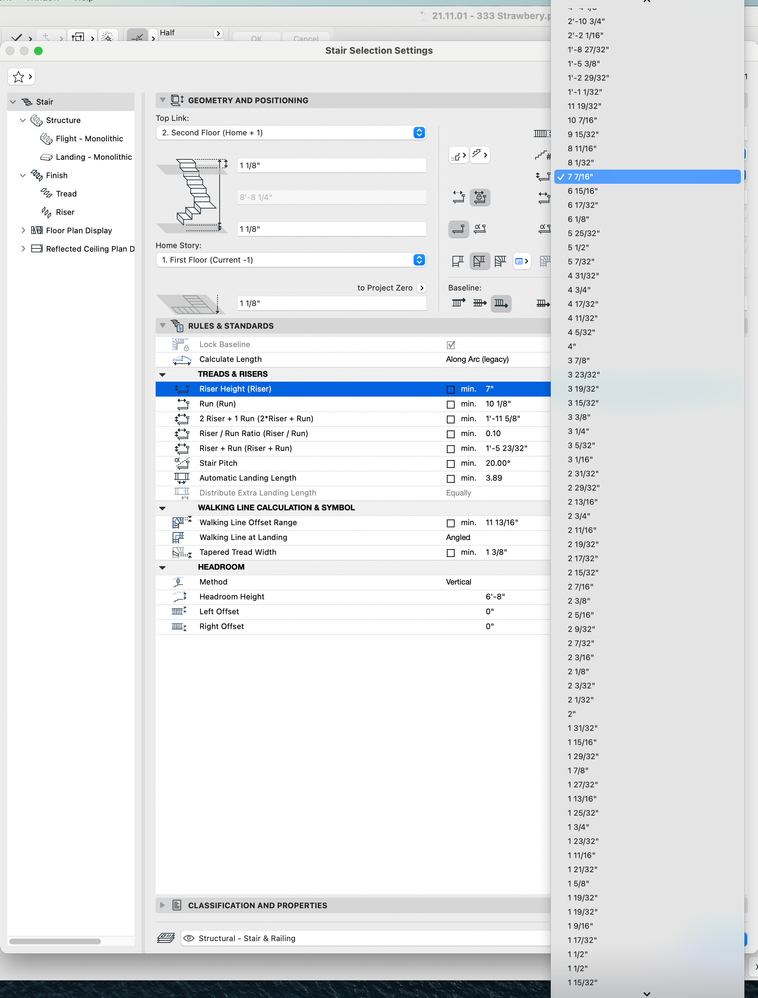Viewport: 758px width, 998px height.
Task: Click the layer stack icon at bottom left
Action: click(x=166, y=938)
